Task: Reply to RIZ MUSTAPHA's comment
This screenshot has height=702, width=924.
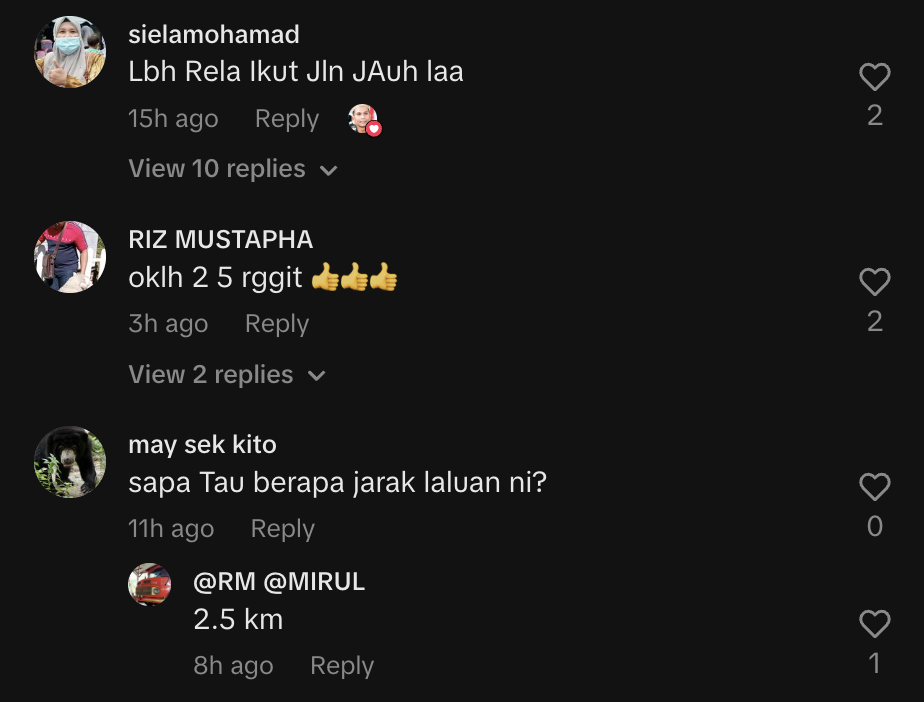Action: pos(277,324)
